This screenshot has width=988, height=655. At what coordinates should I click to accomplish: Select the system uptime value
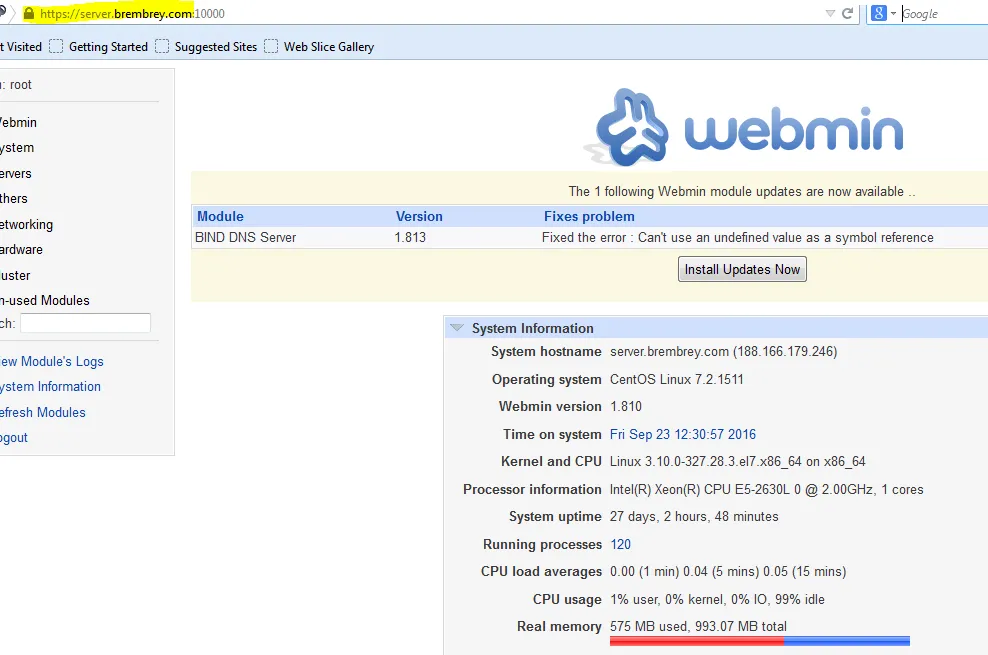(x=694, y=516)
